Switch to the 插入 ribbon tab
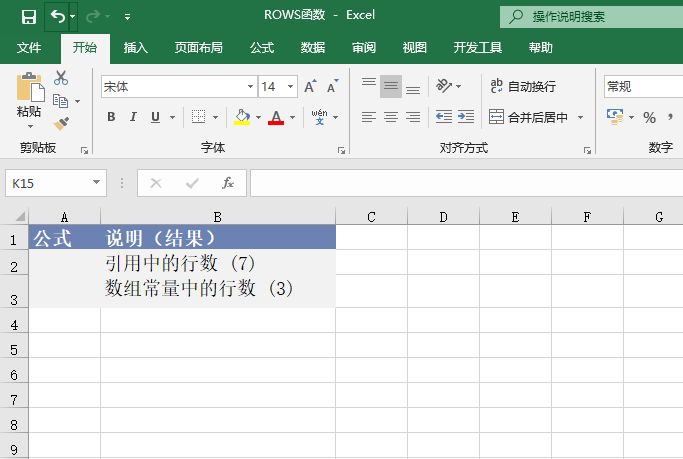683x459 pixels. pyautogui.click(x=135, y=47)
